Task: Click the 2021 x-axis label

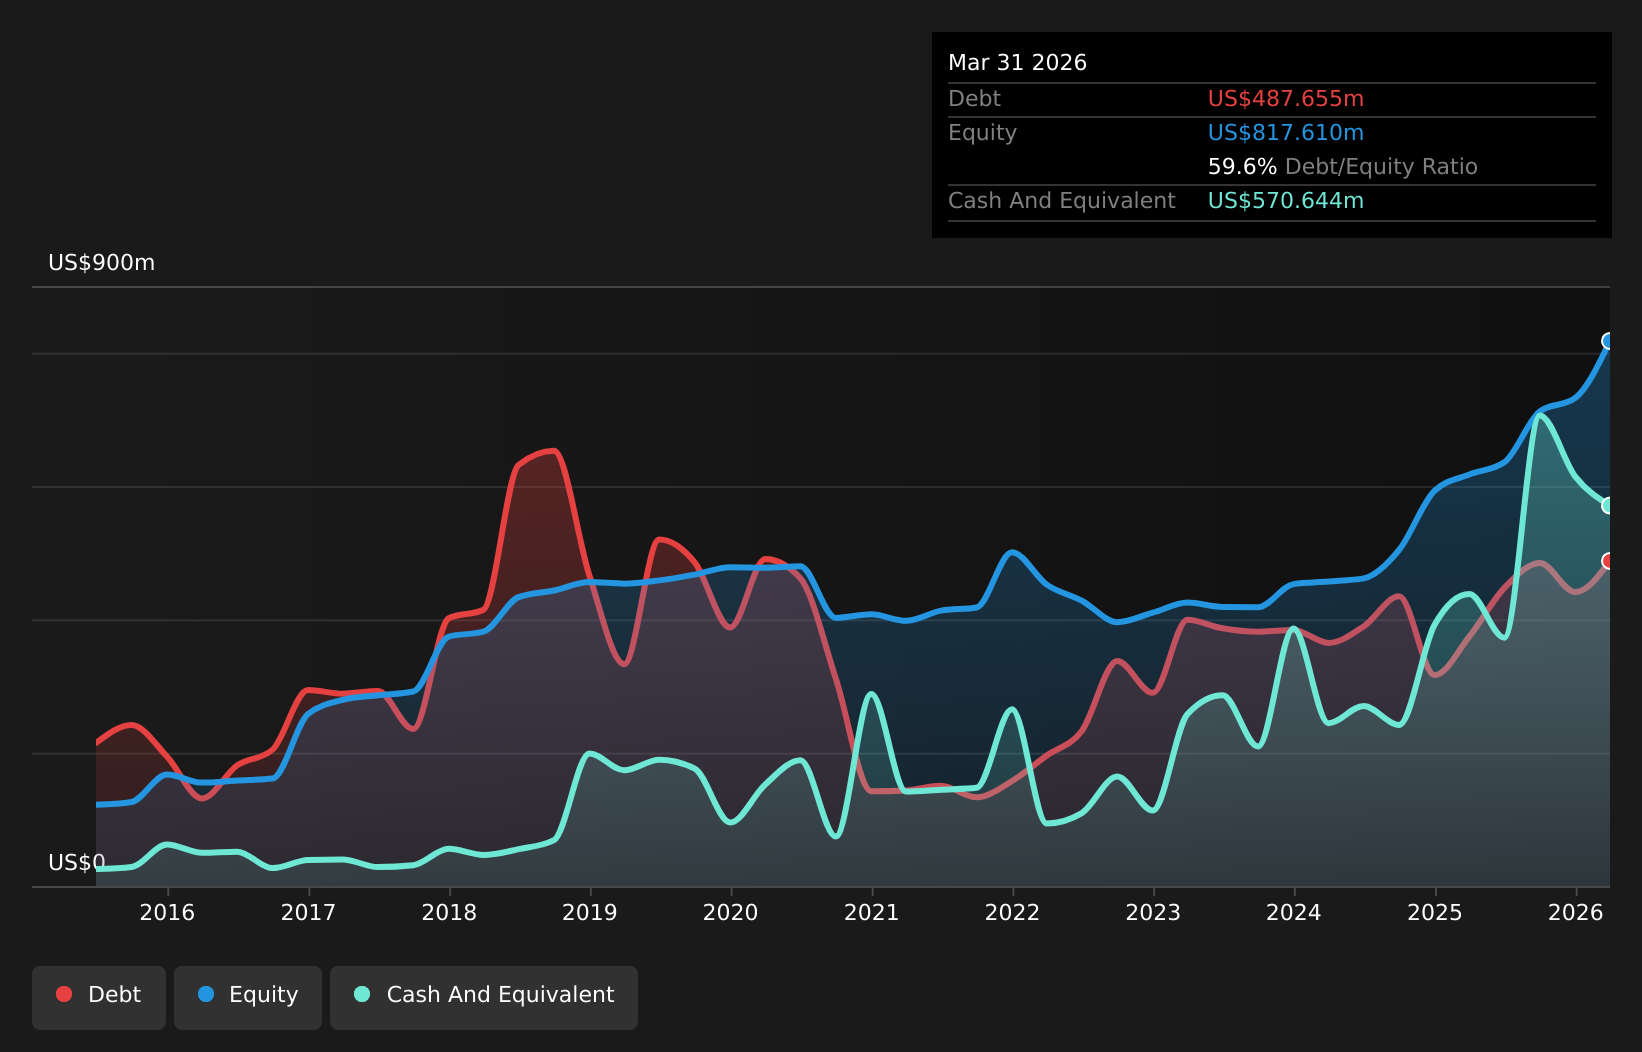Action: point(872,912)
